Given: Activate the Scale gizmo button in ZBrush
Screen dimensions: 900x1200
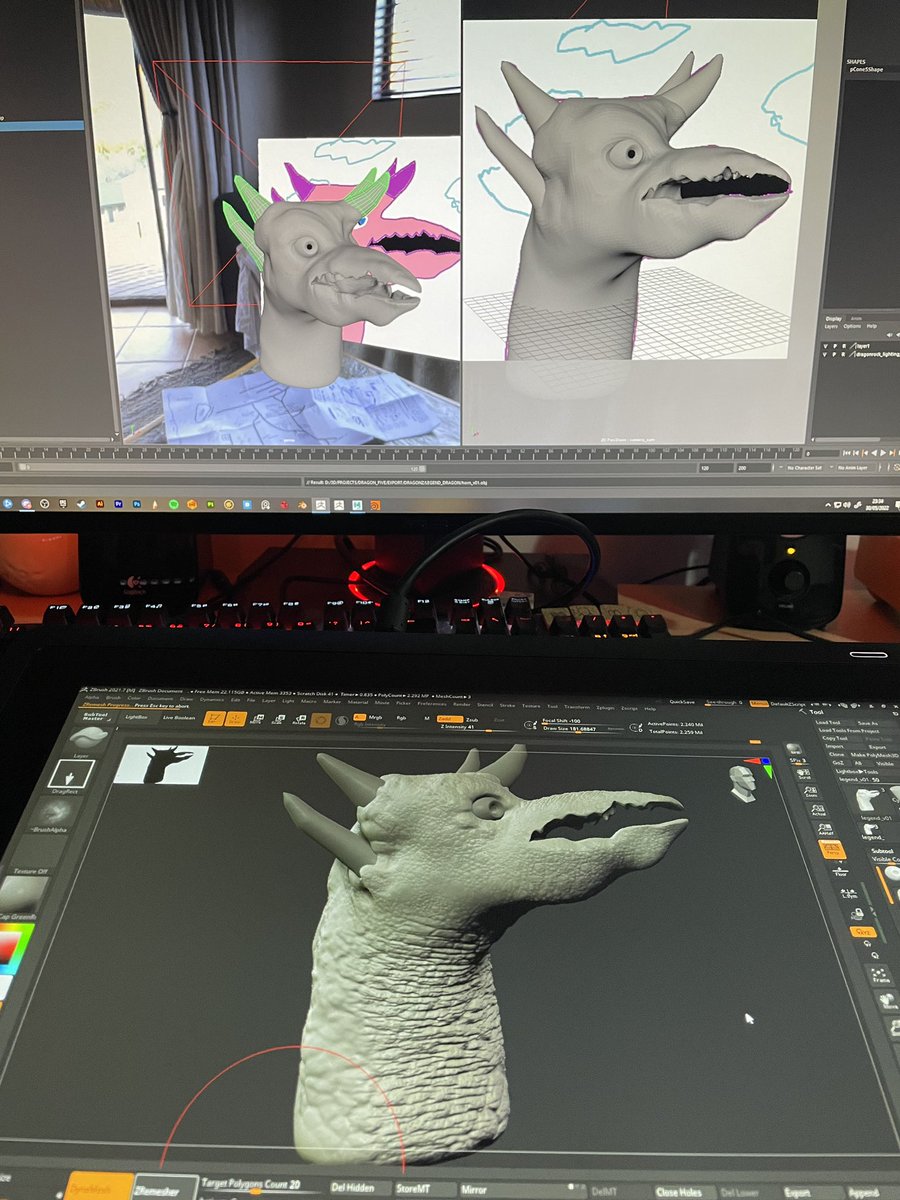Looking at the screenshot, I should click(278, 720).
